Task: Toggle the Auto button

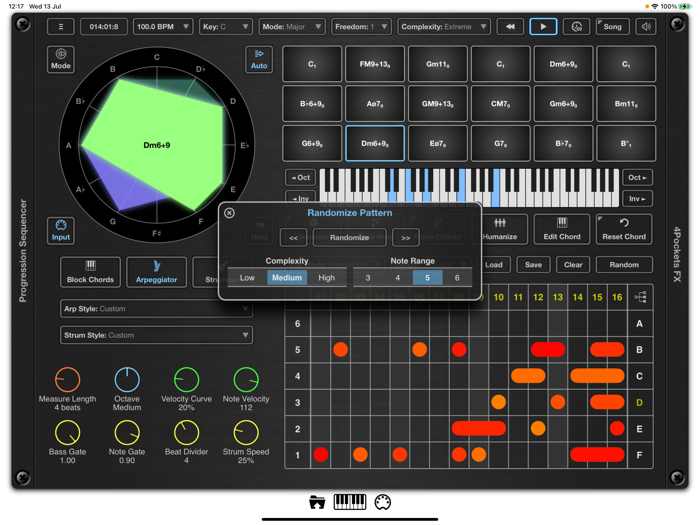Action: tap(259, 59)
